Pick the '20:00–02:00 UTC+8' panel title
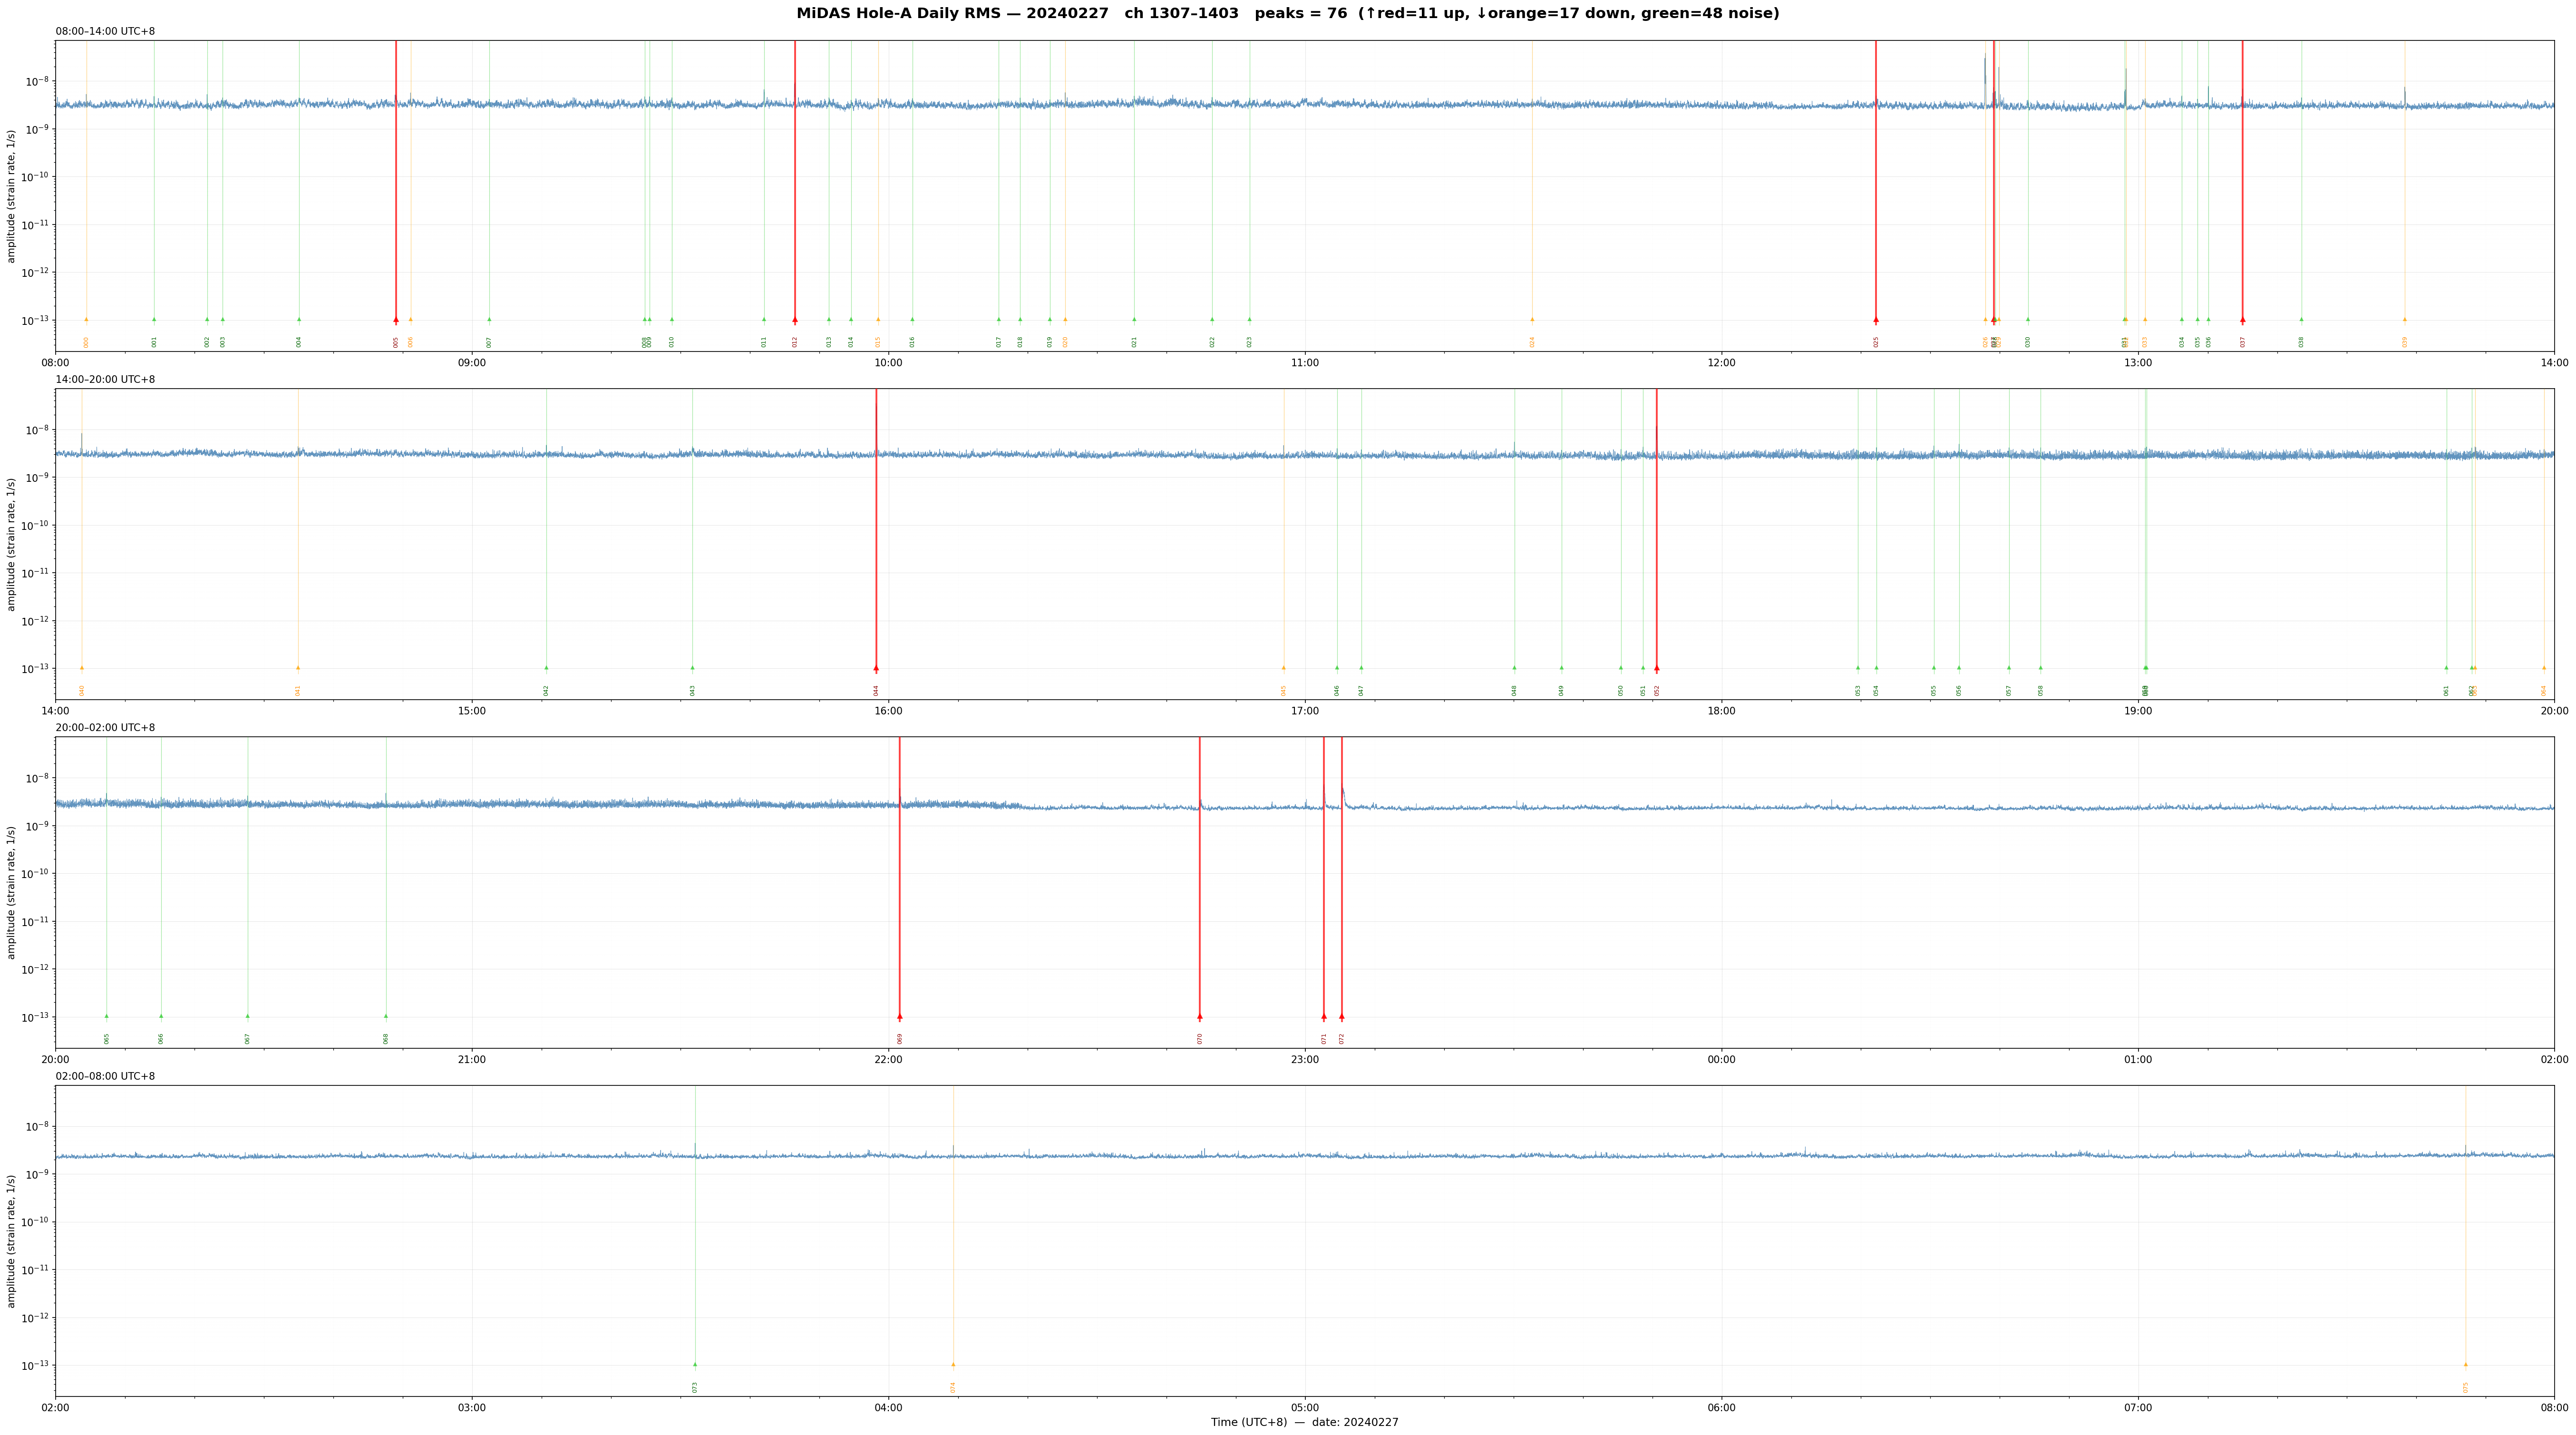Image resolution: width=2576 pixels, height=1435 pixels. [105, 728]
